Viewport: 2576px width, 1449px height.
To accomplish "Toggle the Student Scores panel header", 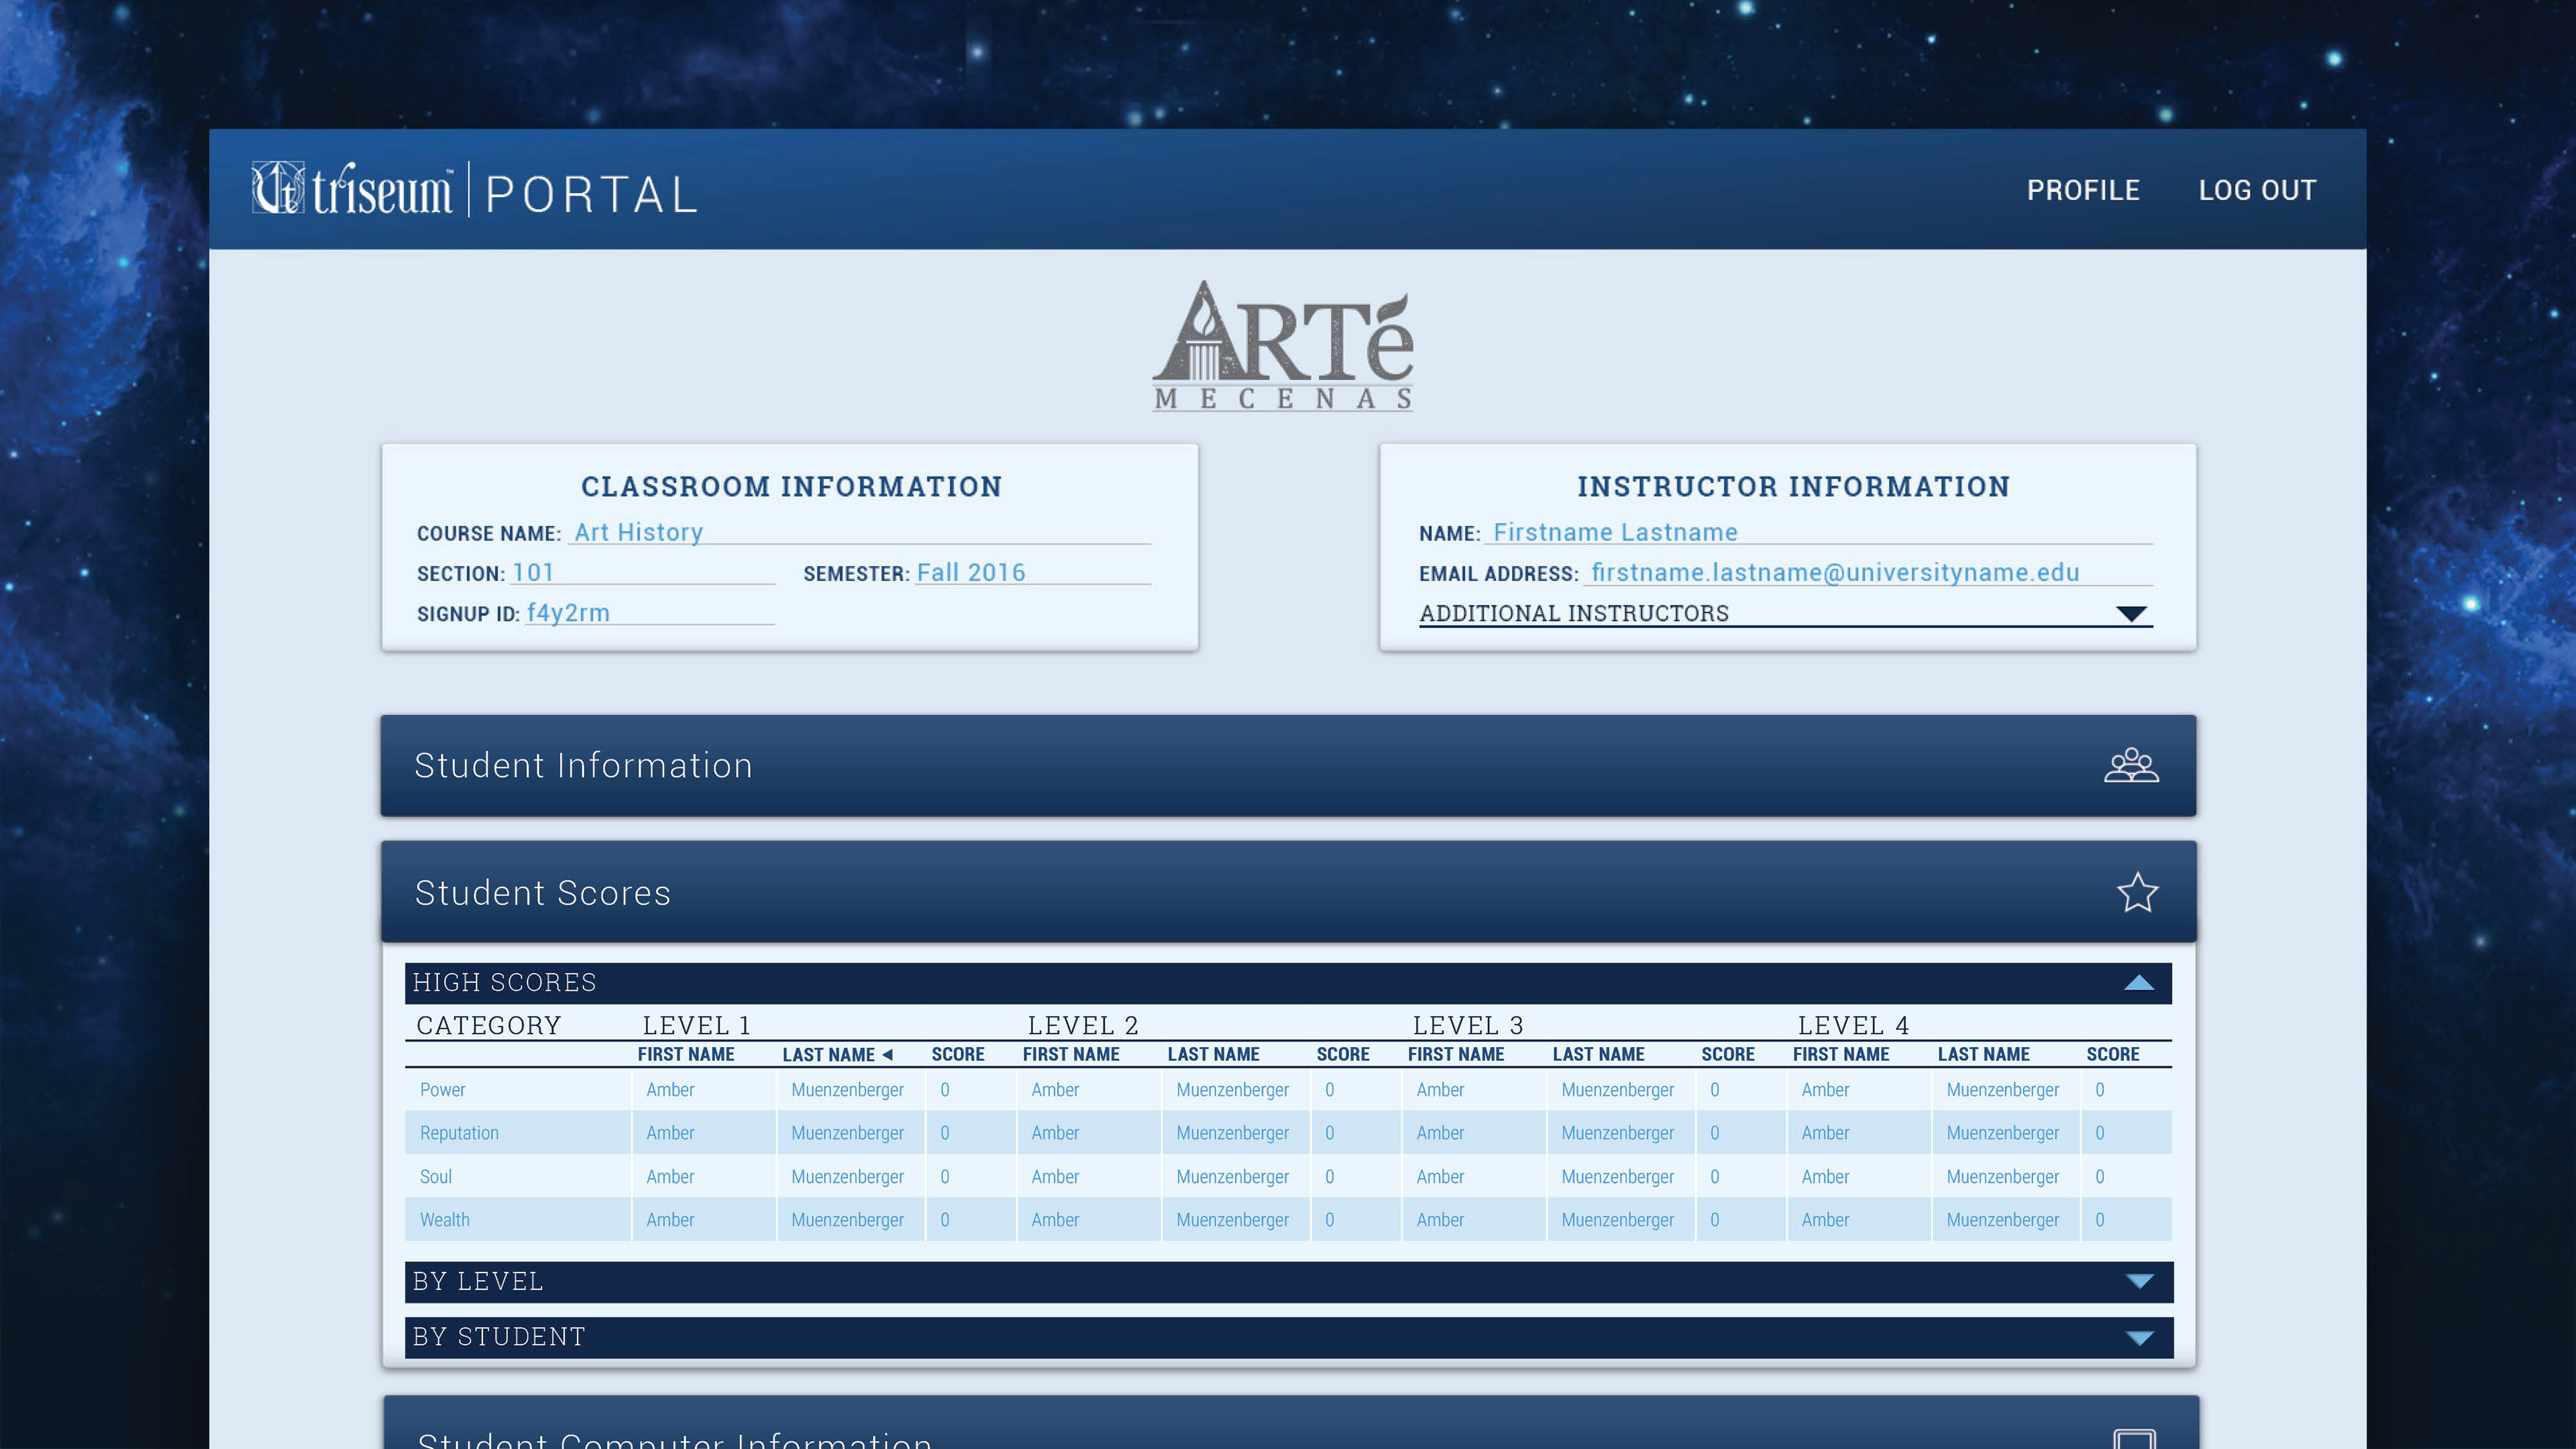I will pyautogui.click(x=1288, y=892).
